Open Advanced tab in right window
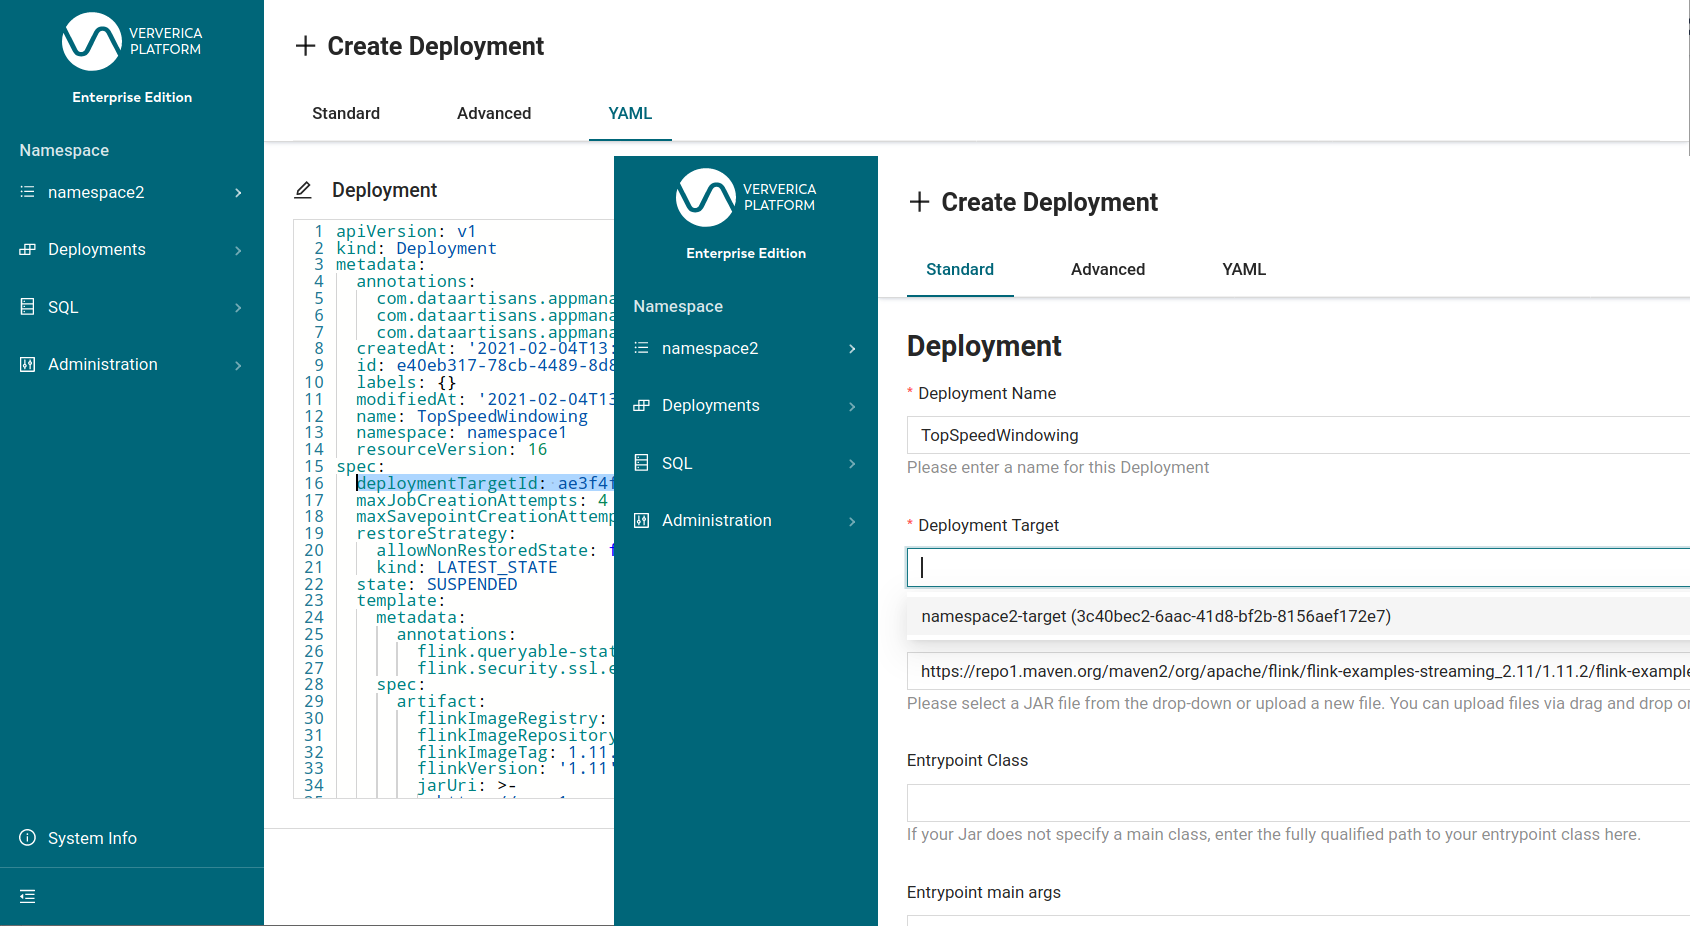This screenshot has width=1690, height=926. [x=1108, y=269]
